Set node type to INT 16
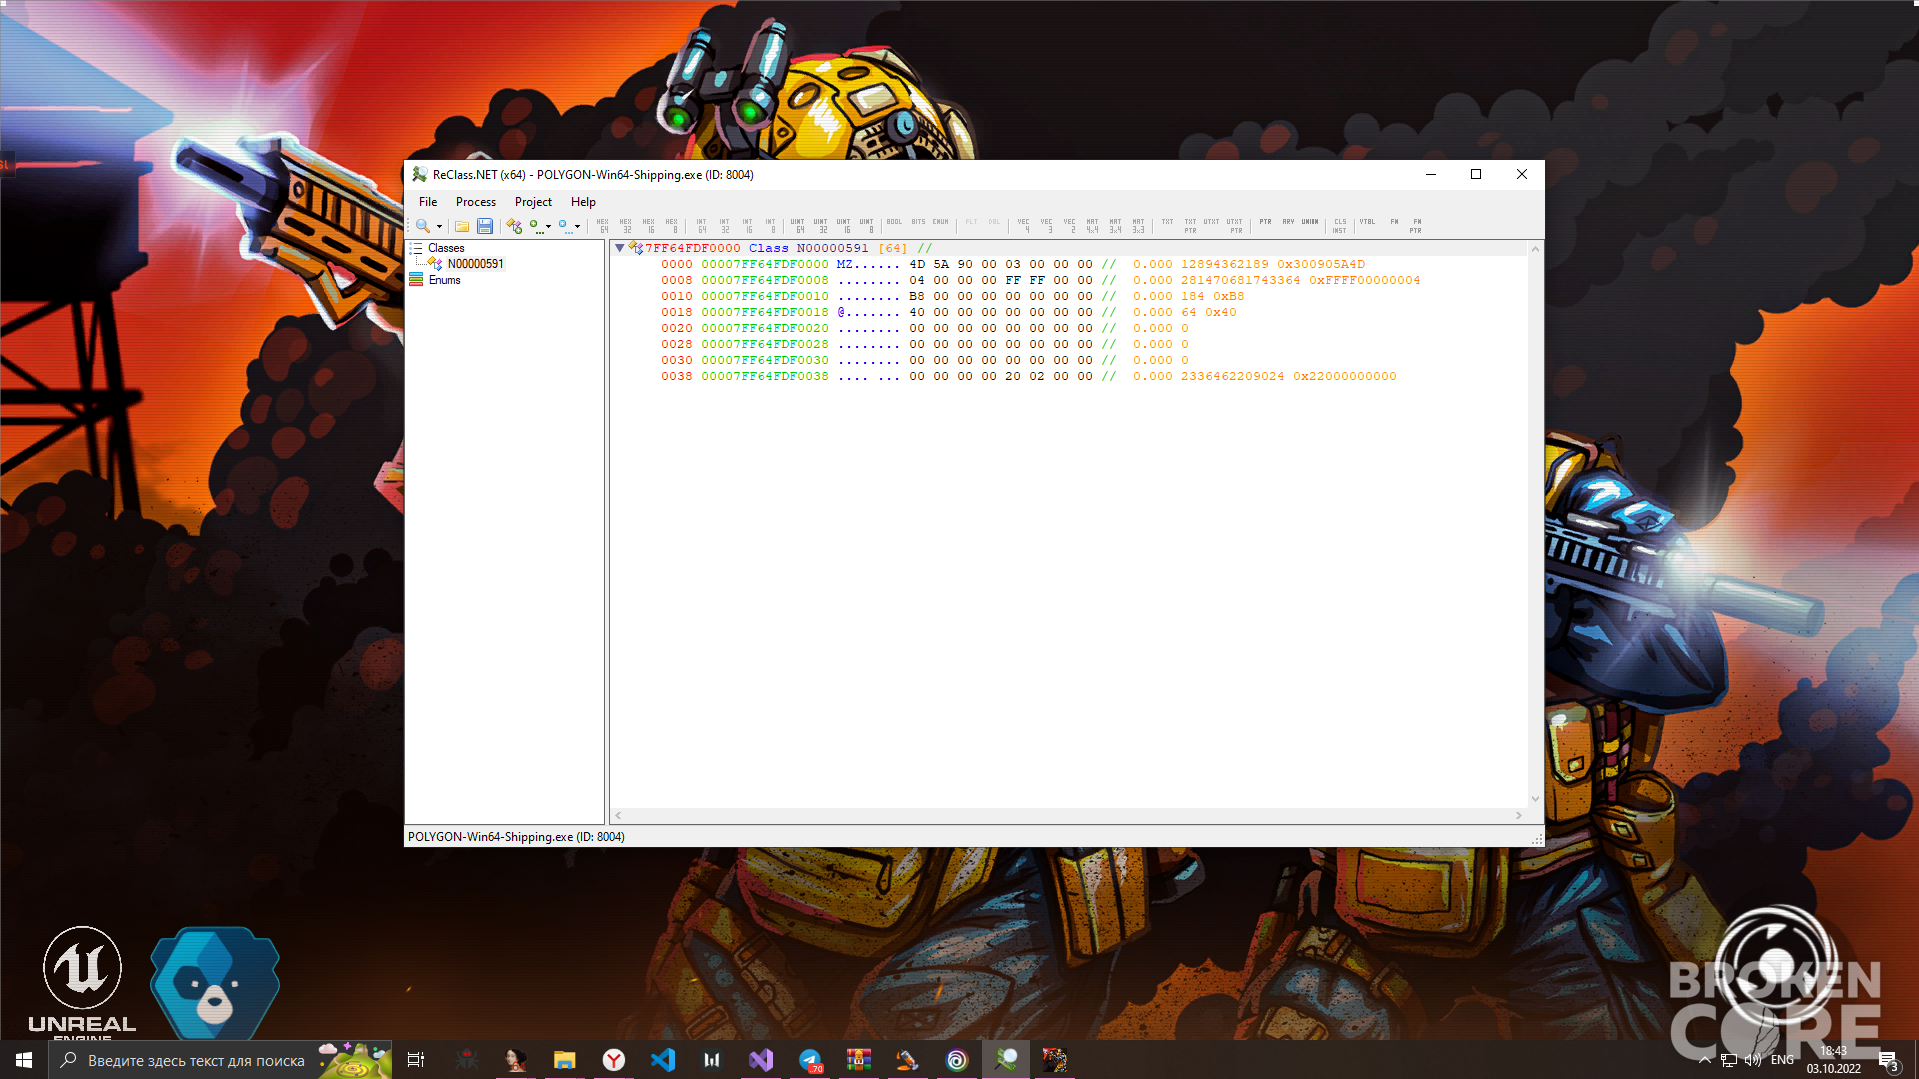 click(x=748, y=226)
